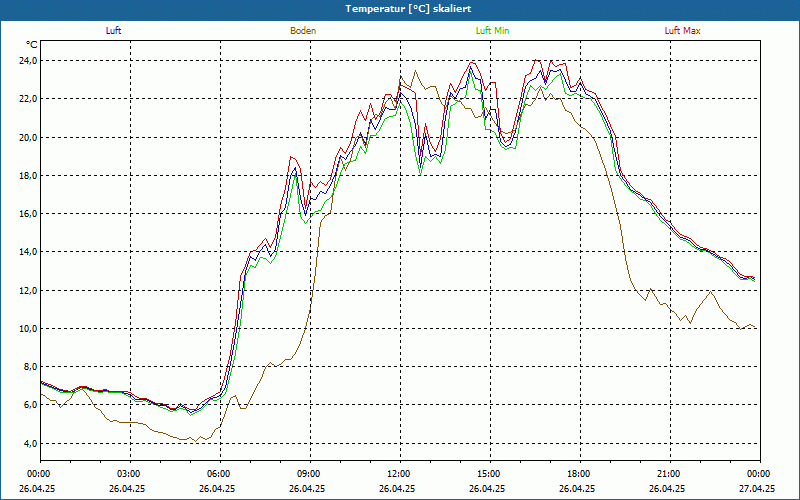
Task: Click the '09:00' time axis label
Action: (x=310, y=474)
